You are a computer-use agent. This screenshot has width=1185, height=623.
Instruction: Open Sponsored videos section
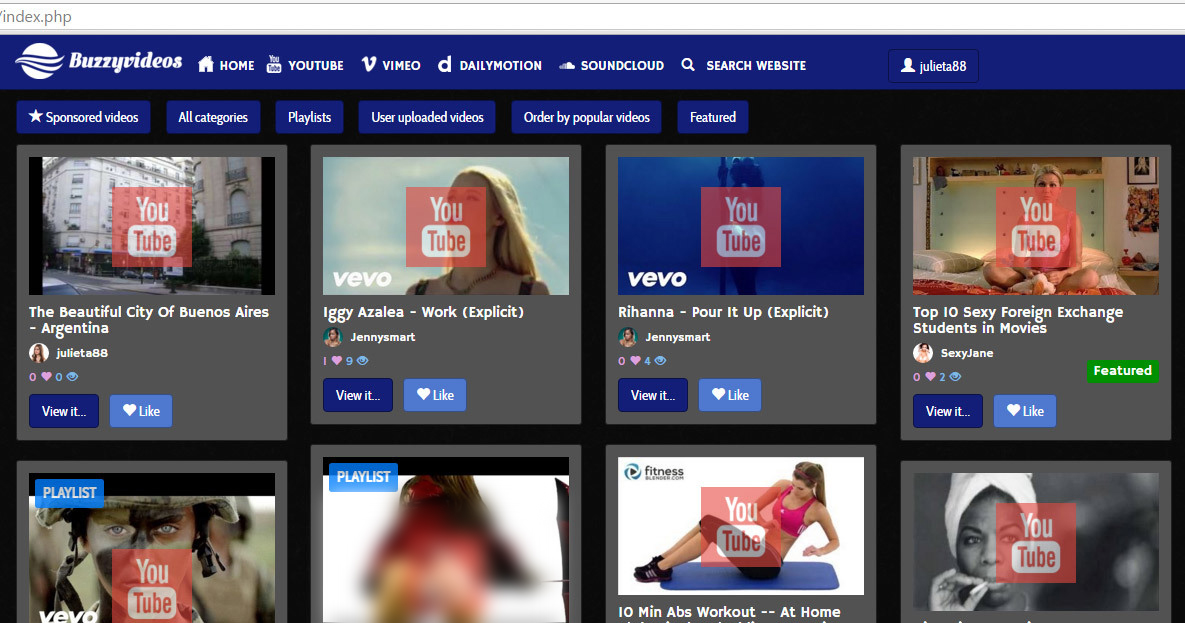[x=83, y=117]
